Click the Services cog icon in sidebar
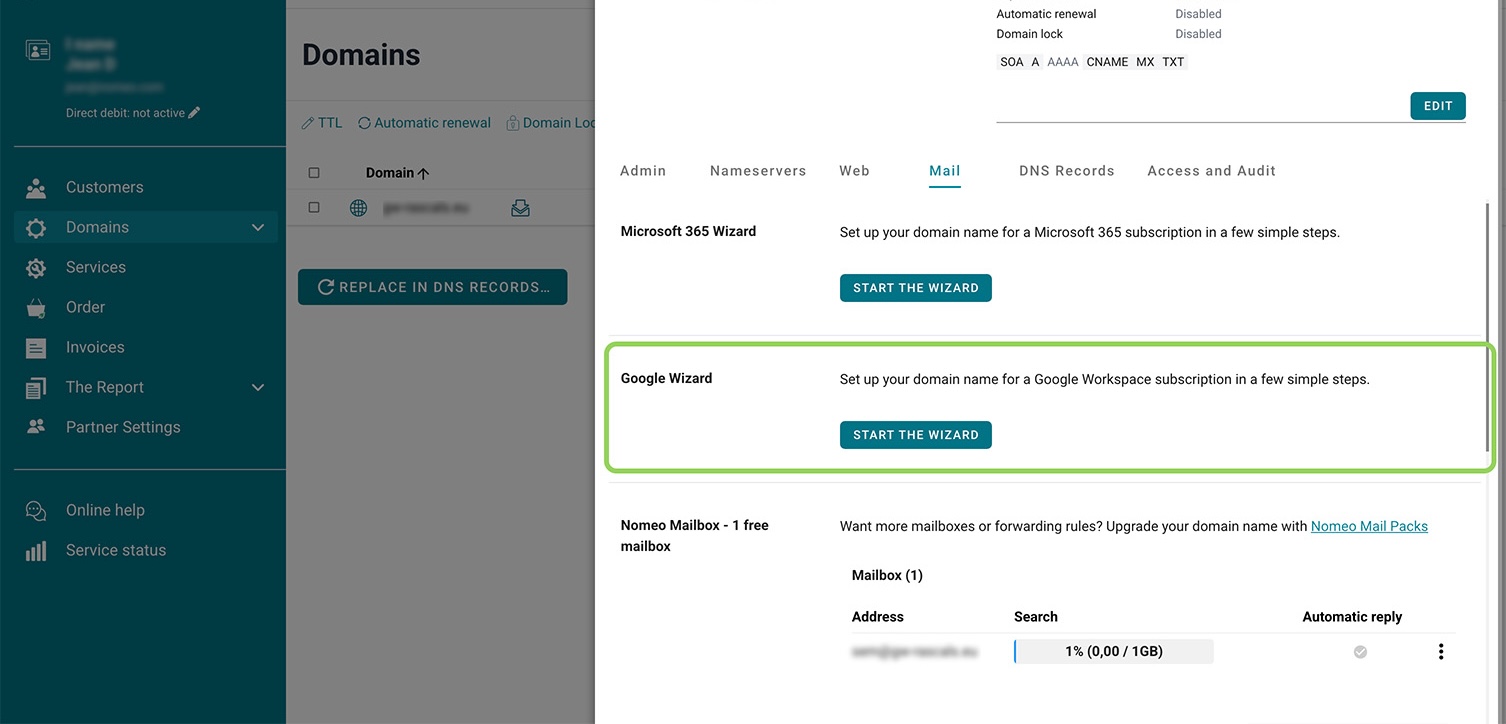The width and height of the screenshot is (1506, 724). pyautogui.click(x=36, y=268)
